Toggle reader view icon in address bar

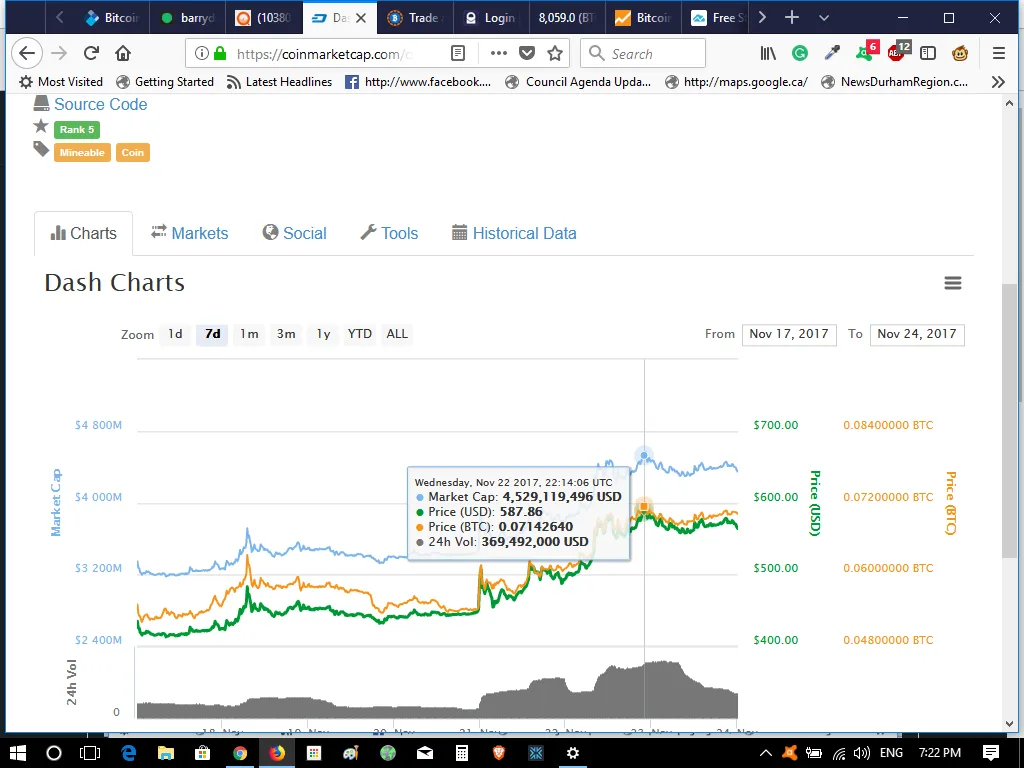[458, 54]
